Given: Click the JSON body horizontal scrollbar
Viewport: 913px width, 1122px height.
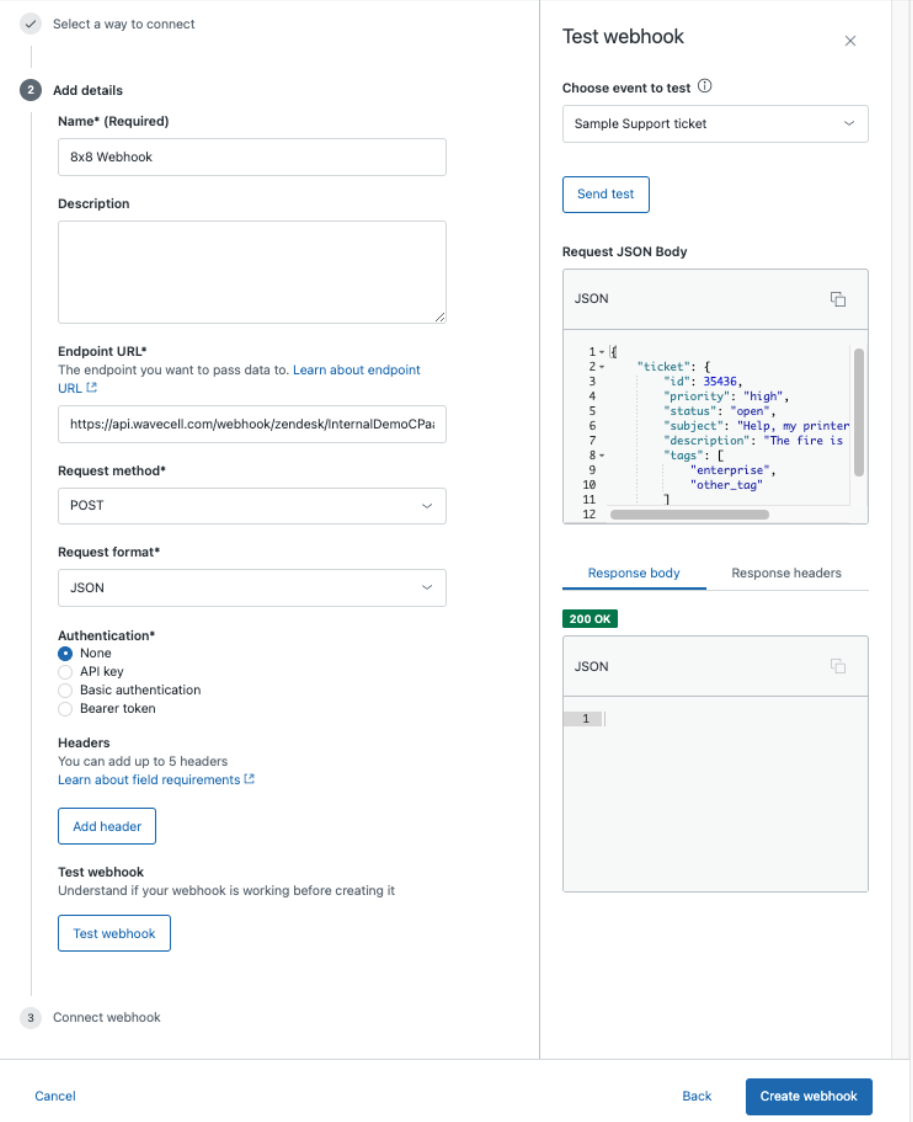Looking at the screenshot, I should pyautogui.click(x=689, y=515).
